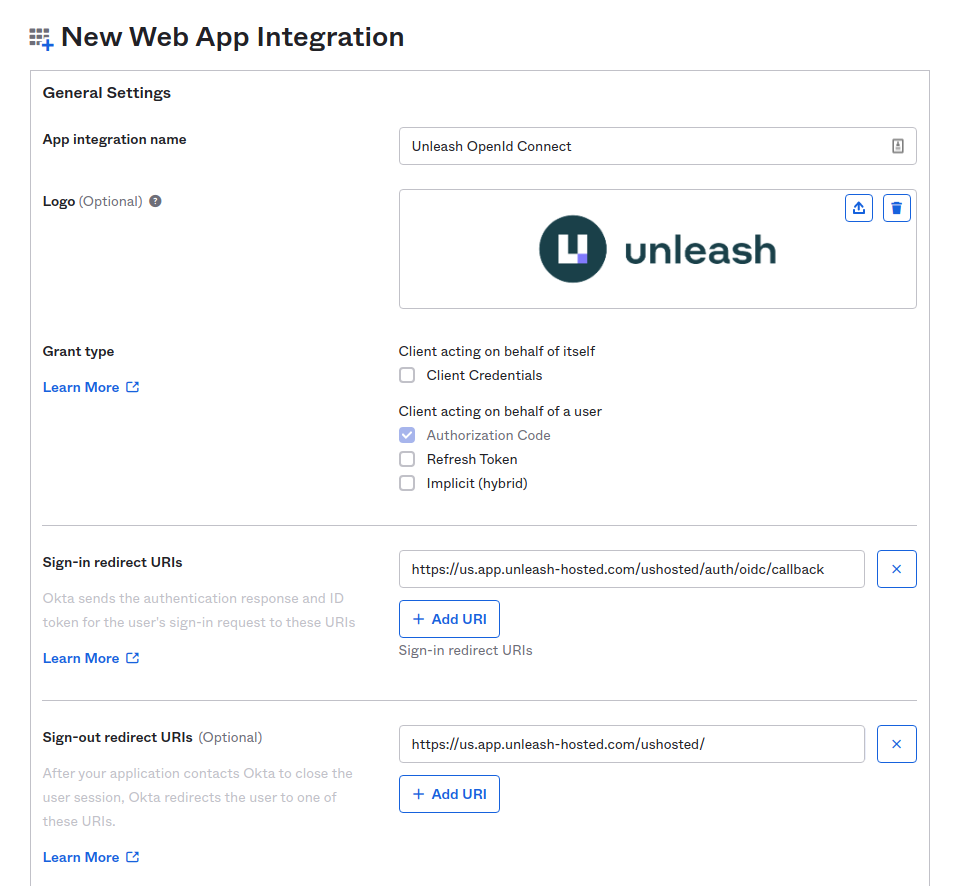Click the App integration name input field
The image size is (953, 886).
[650, 146]
